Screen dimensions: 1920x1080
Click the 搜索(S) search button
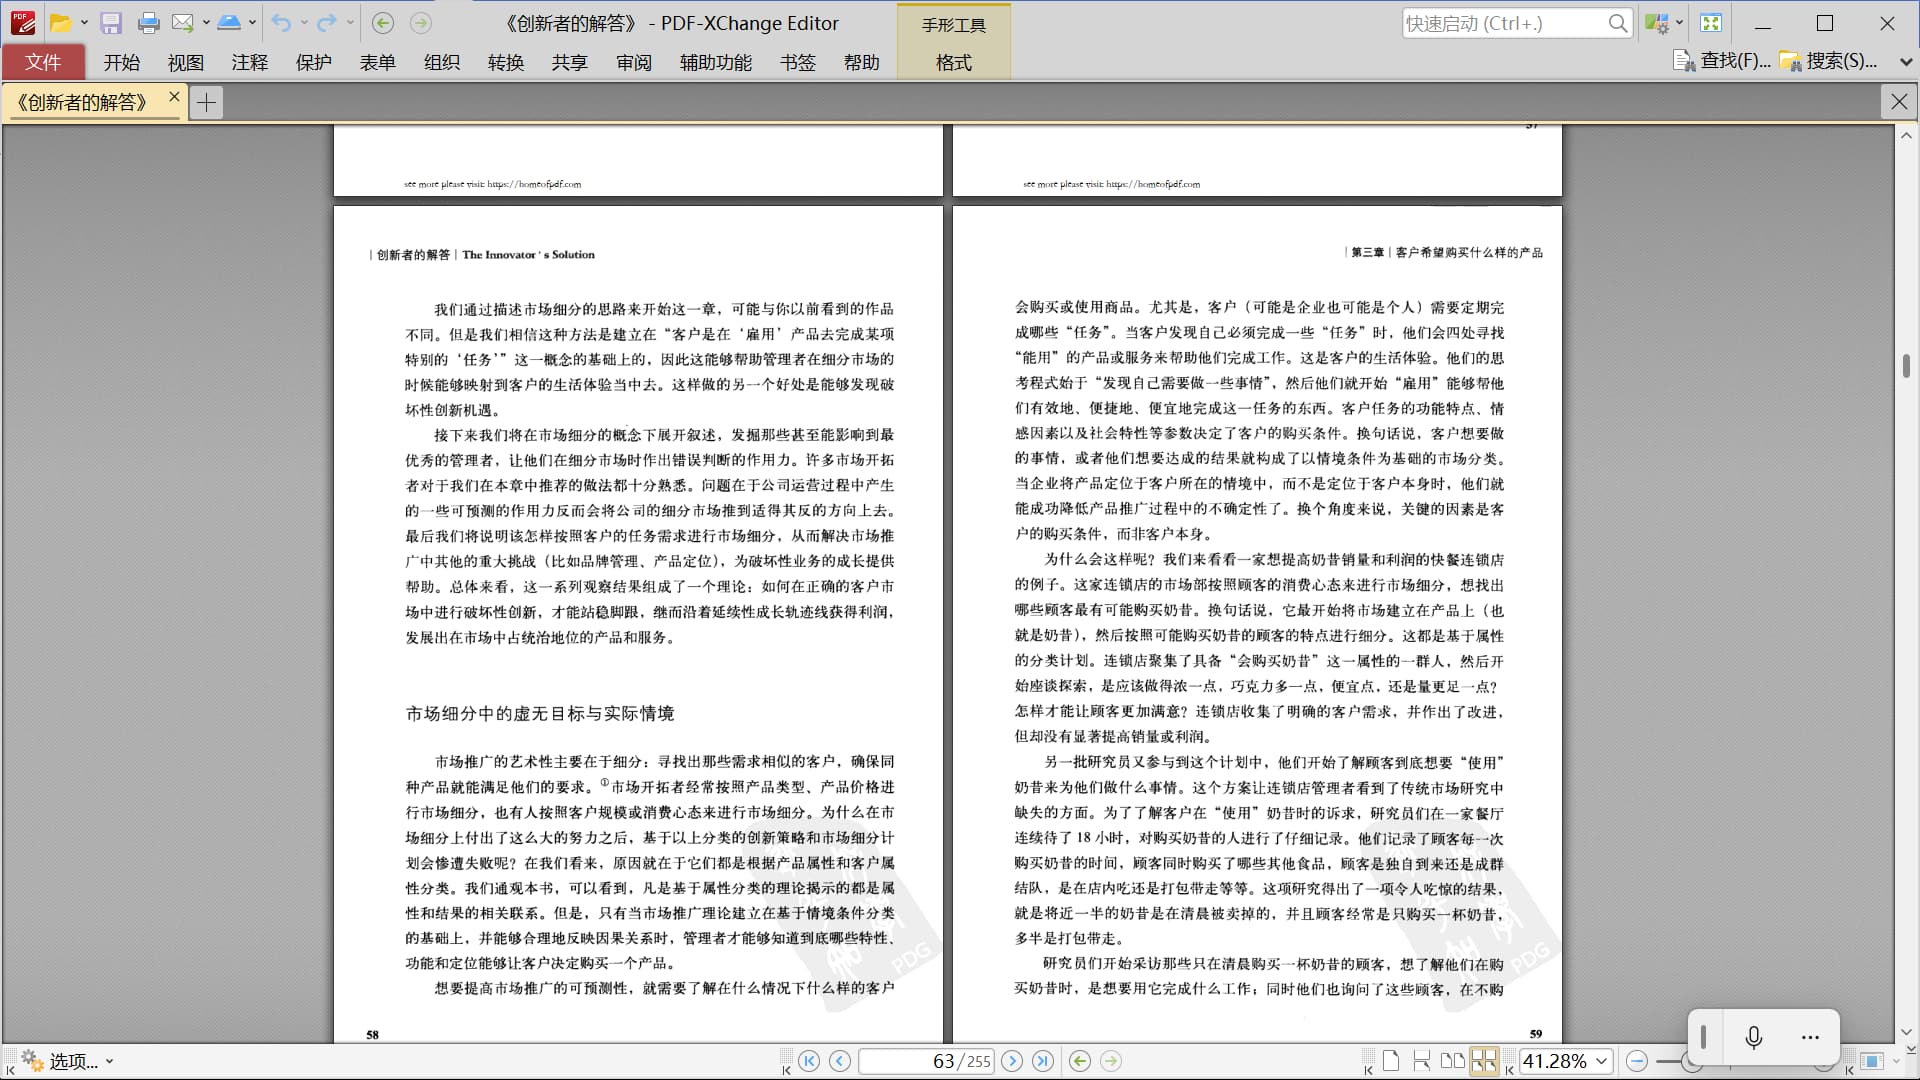[1828, 61]
